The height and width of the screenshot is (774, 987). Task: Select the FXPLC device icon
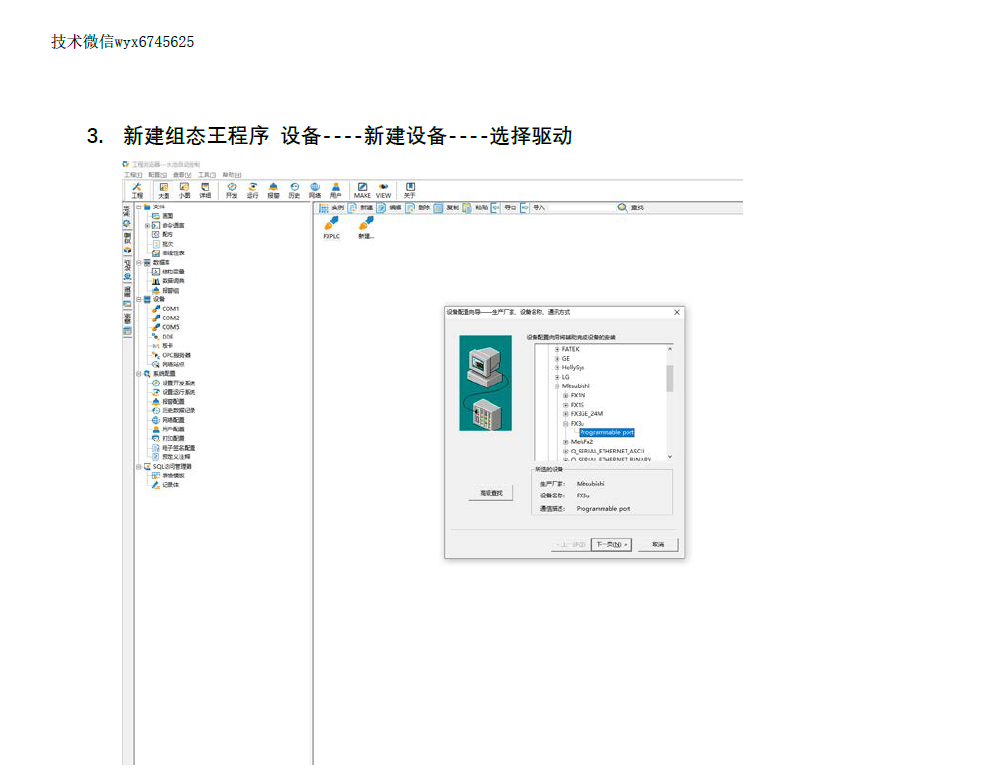pos(331,226)
